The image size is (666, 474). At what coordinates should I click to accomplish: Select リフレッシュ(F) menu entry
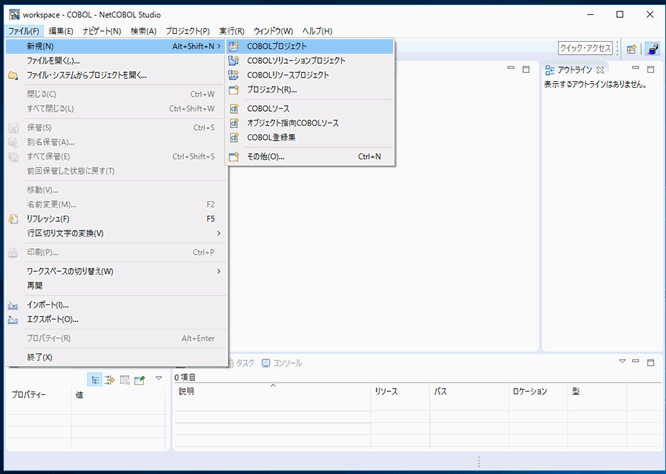[116, 219]
